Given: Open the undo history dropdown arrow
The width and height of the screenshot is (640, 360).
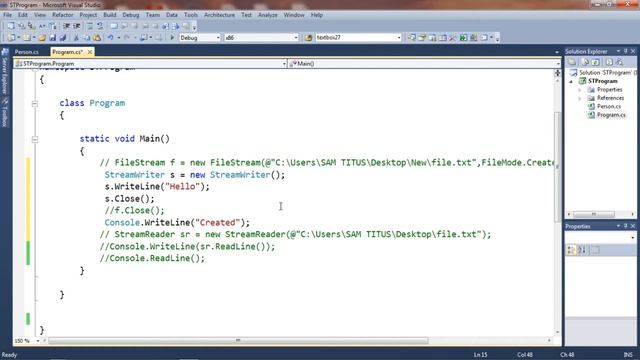Looking at the screenshot, I should (x=119, y=38).
